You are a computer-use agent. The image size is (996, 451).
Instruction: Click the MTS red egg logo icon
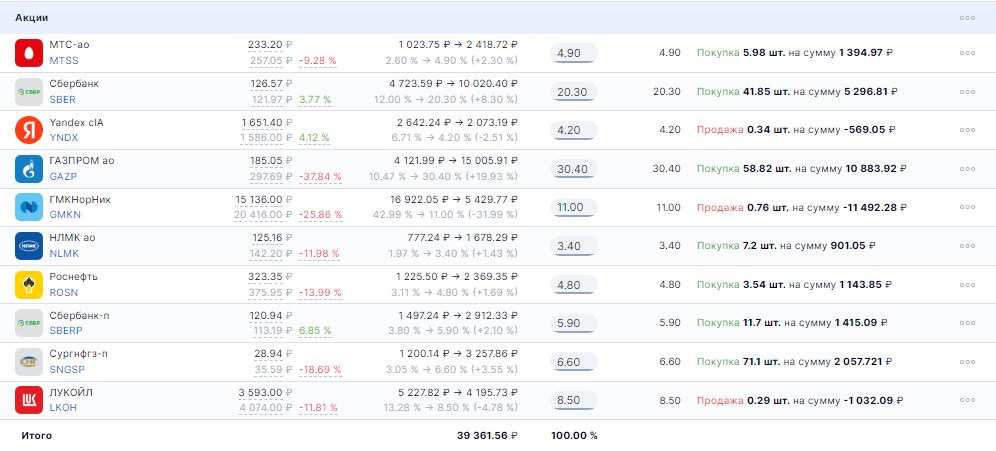pyautogui.click(x=28, y=53)
